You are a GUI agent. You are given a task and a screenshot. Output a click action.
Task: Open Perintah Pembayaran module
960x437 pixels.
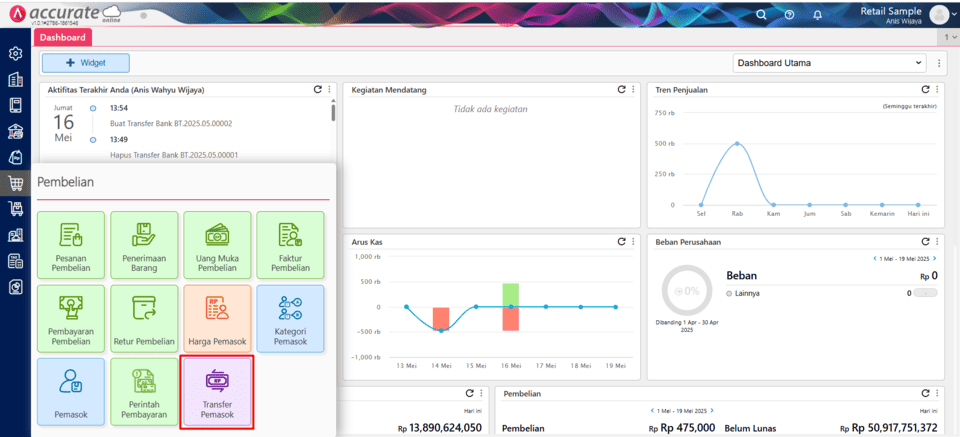pos(144,391)
